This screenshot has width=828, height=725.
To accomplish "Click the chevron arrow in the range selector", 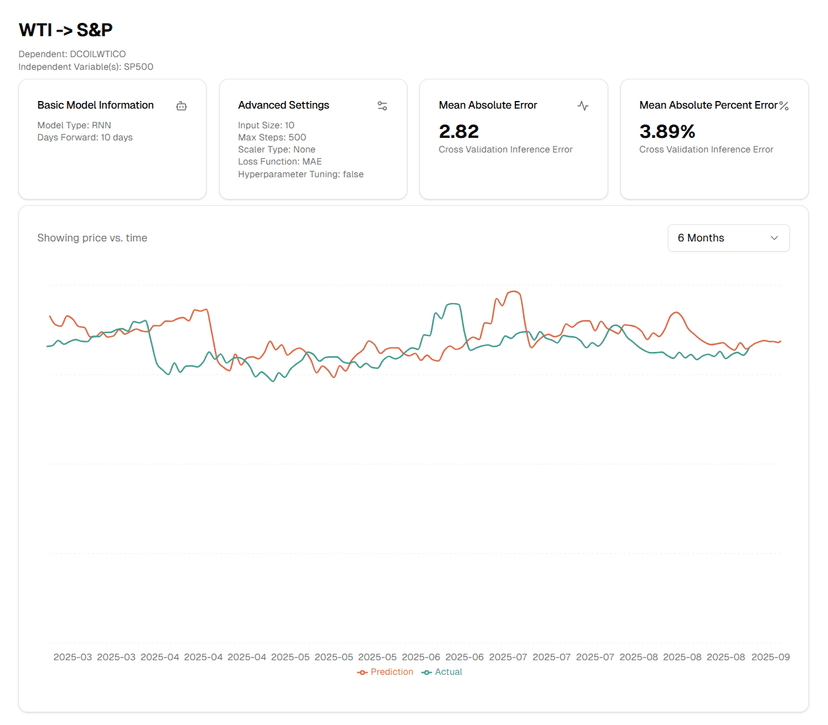I will pos(774,238).
